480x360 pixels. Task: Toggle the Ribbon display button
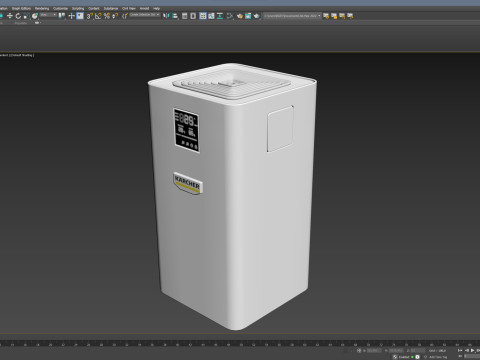point(203,16)
